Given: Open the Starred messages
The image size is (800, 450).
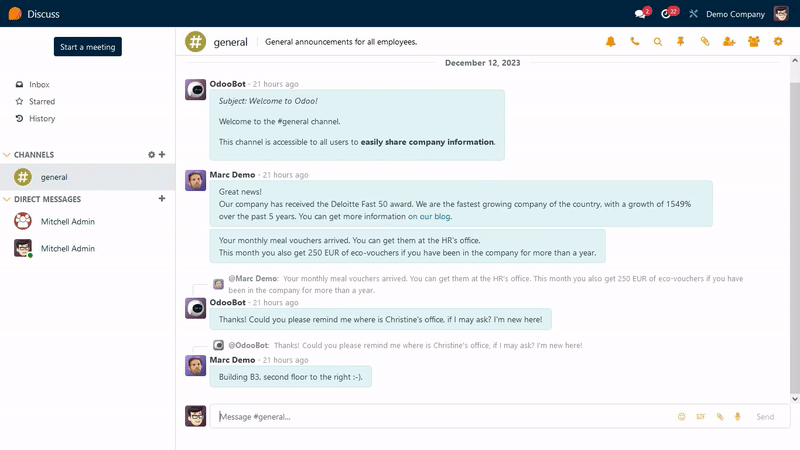Looking at the screenshot, I should click(41, 102).
